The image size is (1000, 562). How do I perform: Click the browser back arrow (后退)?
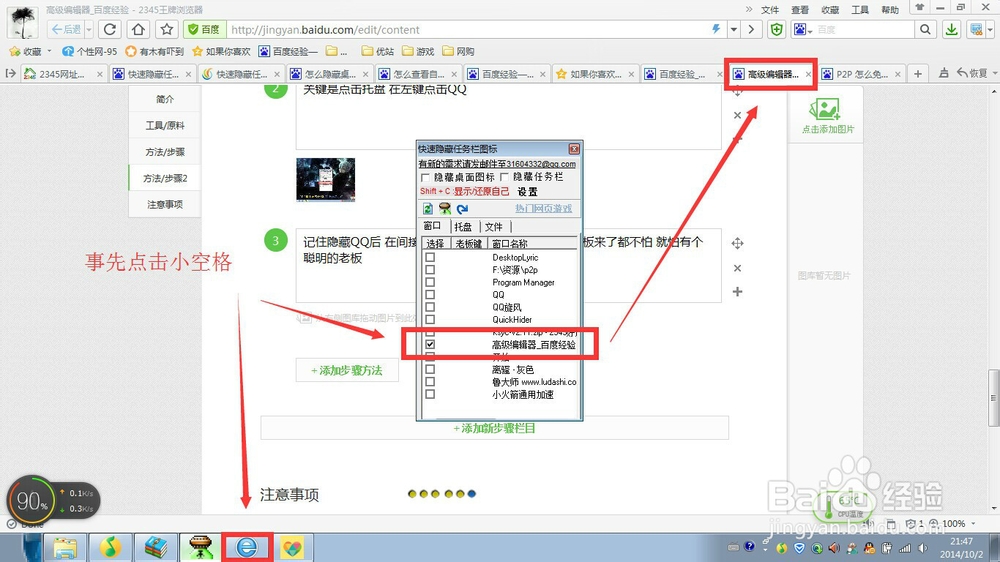[66, 29]
